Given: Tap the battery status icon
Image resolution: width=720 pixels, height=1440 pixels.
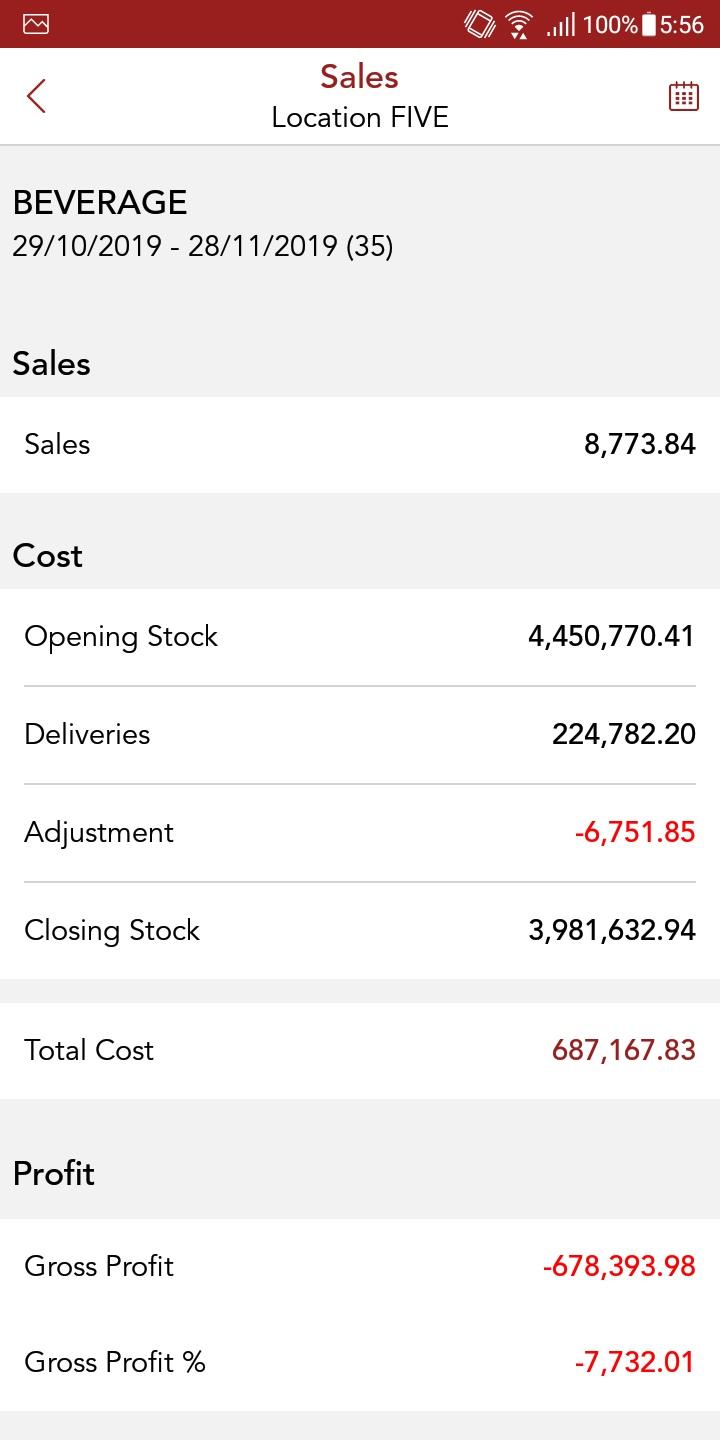Looking at the screenshot, I should [648, 24].
